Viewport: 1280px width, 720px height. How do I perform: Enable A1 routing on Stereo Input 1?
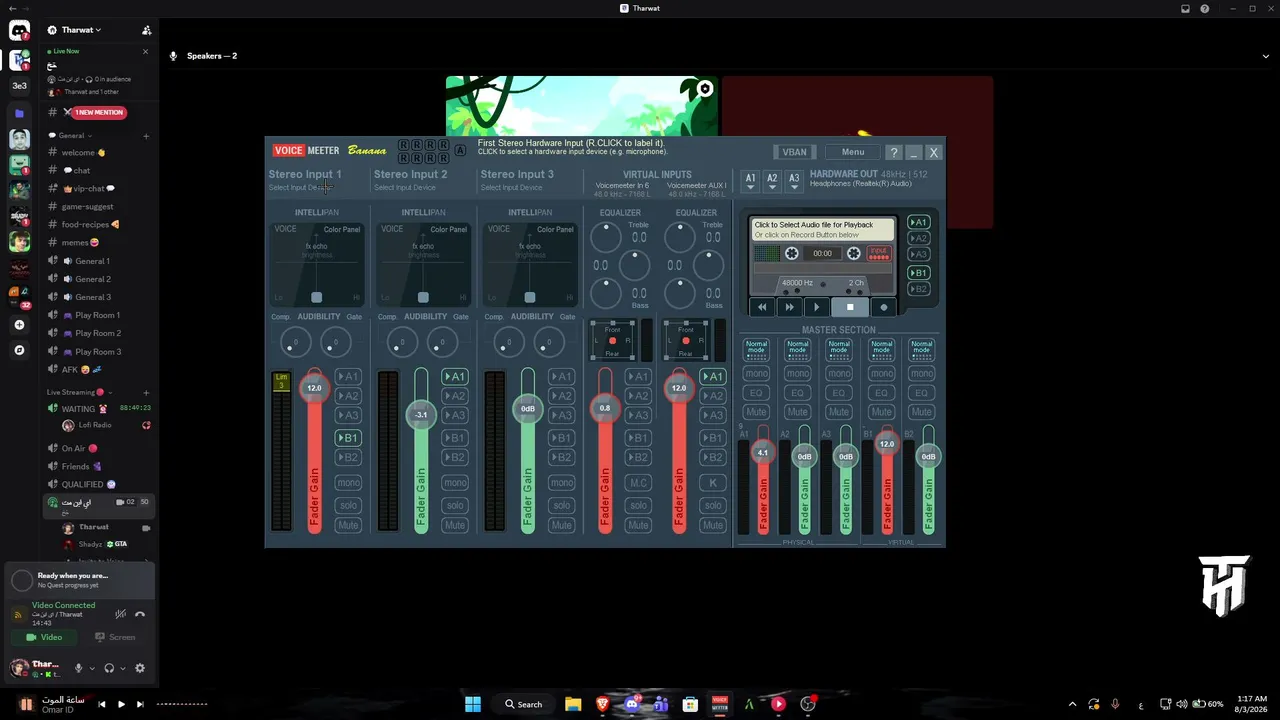click(348, 377)
